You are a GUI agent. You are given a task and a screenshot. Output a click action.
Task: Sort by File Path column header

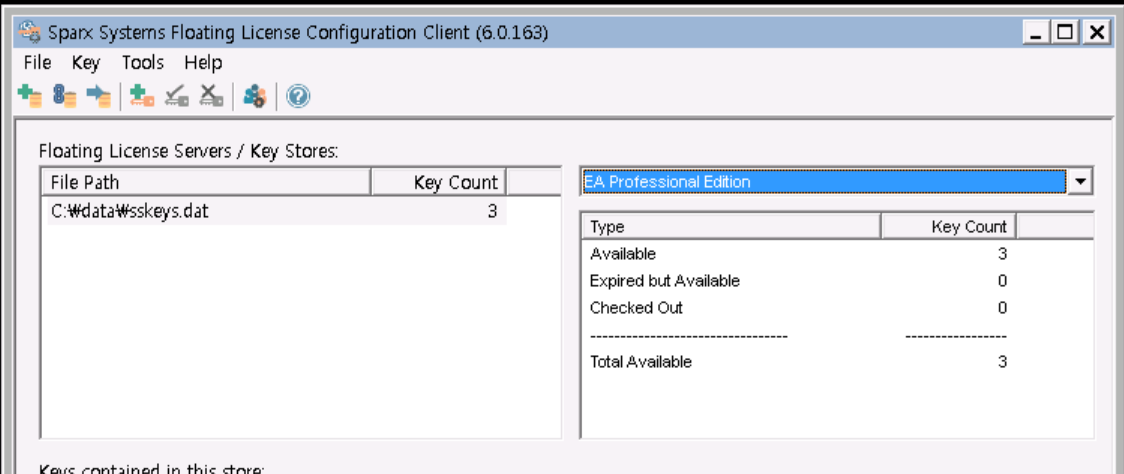click(206, 182)
